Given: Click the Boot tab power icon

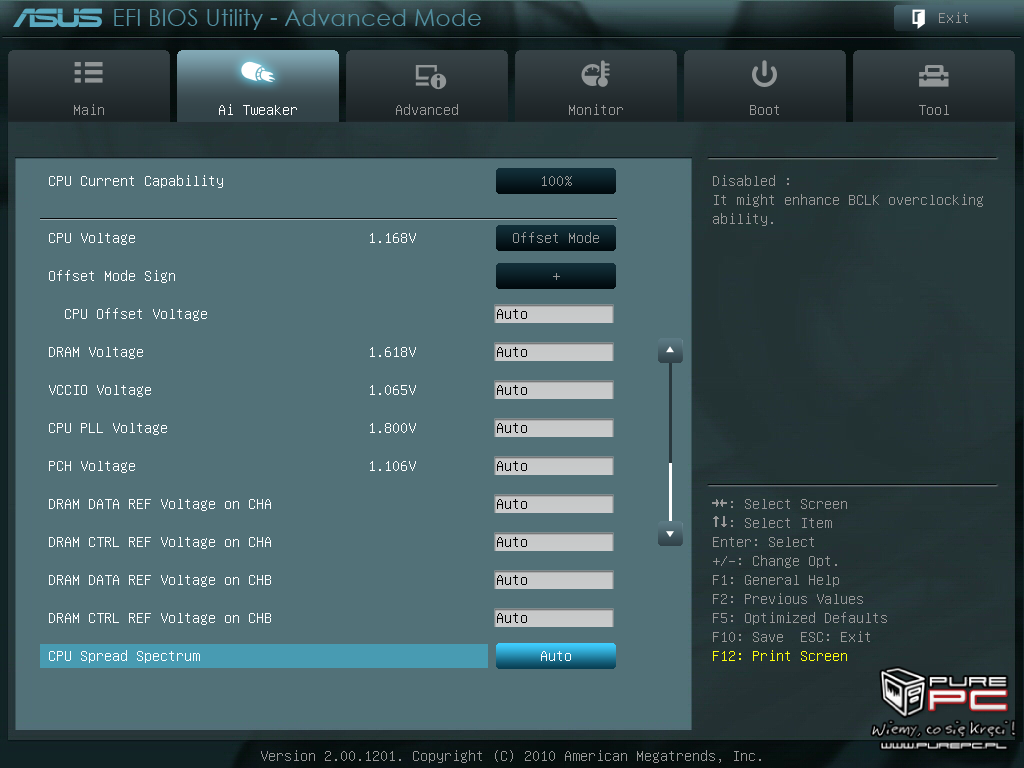Looking at the screenshot, I should pyautogui.click(x=764, y=74).
